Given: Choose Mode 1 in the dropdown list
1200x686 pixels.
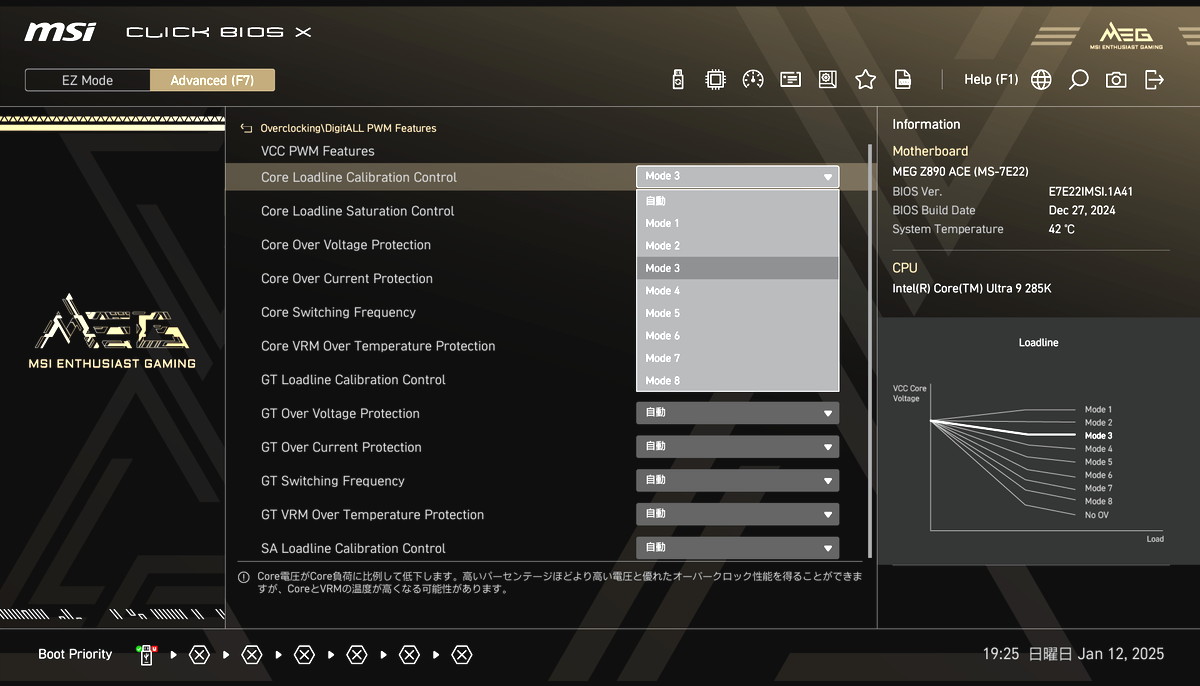Looking at the screenshot, I should (738, 223).
